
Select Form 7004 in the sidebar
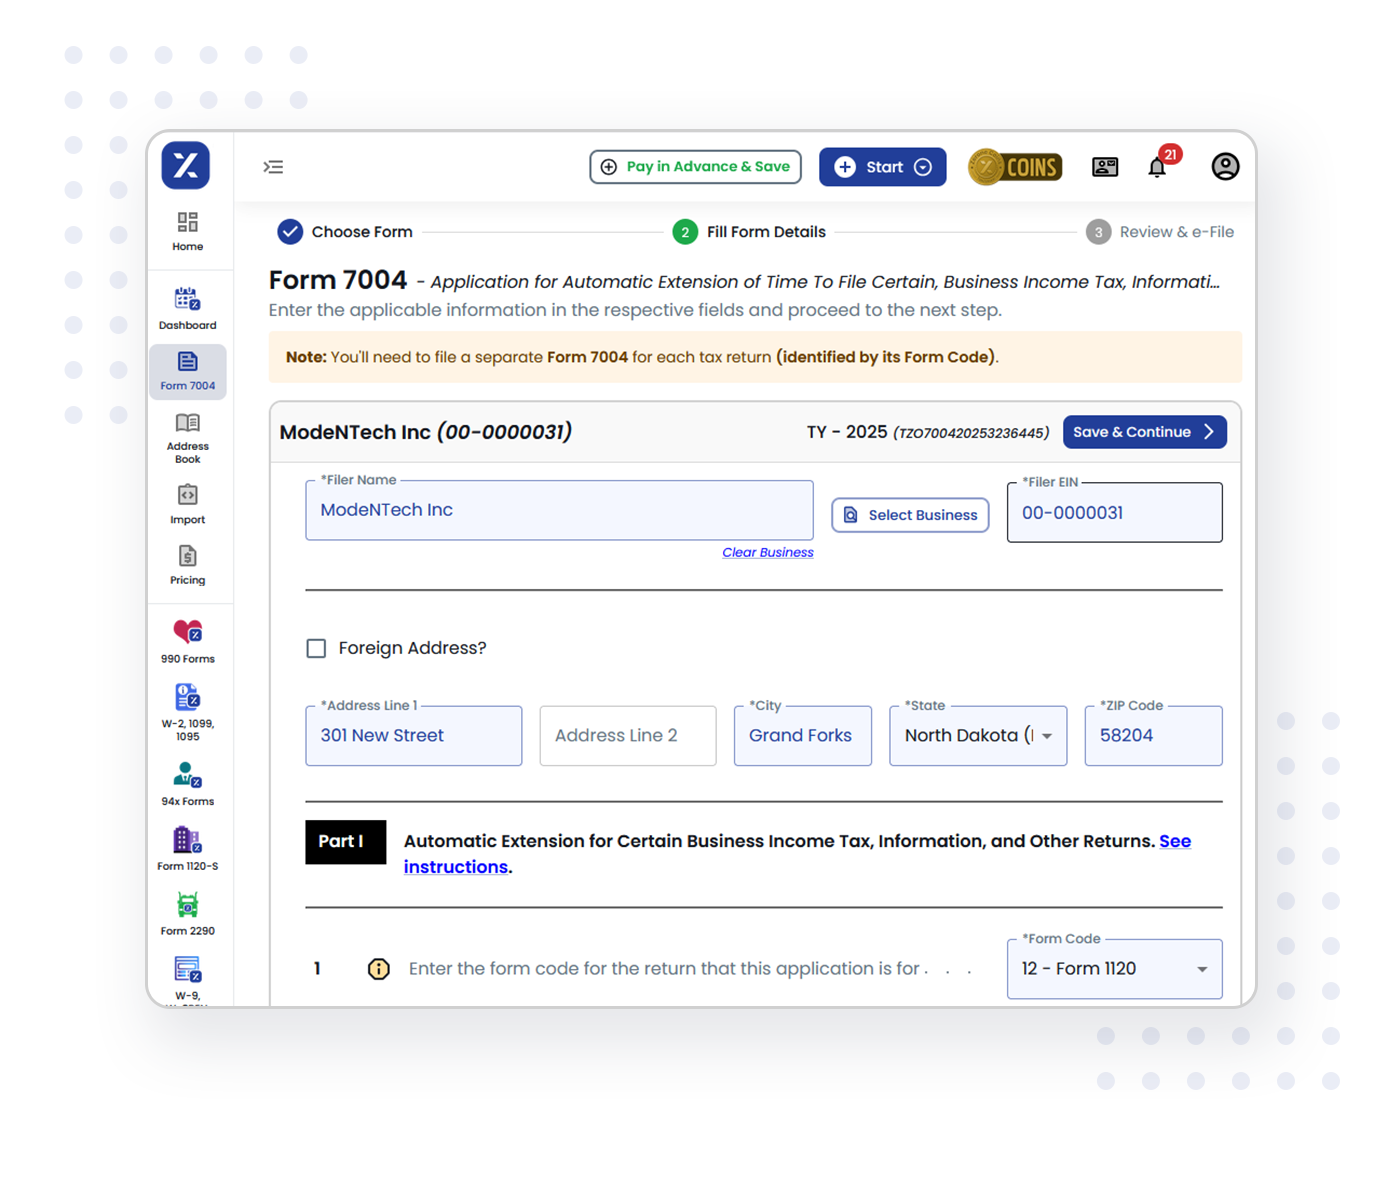[187, 371]
